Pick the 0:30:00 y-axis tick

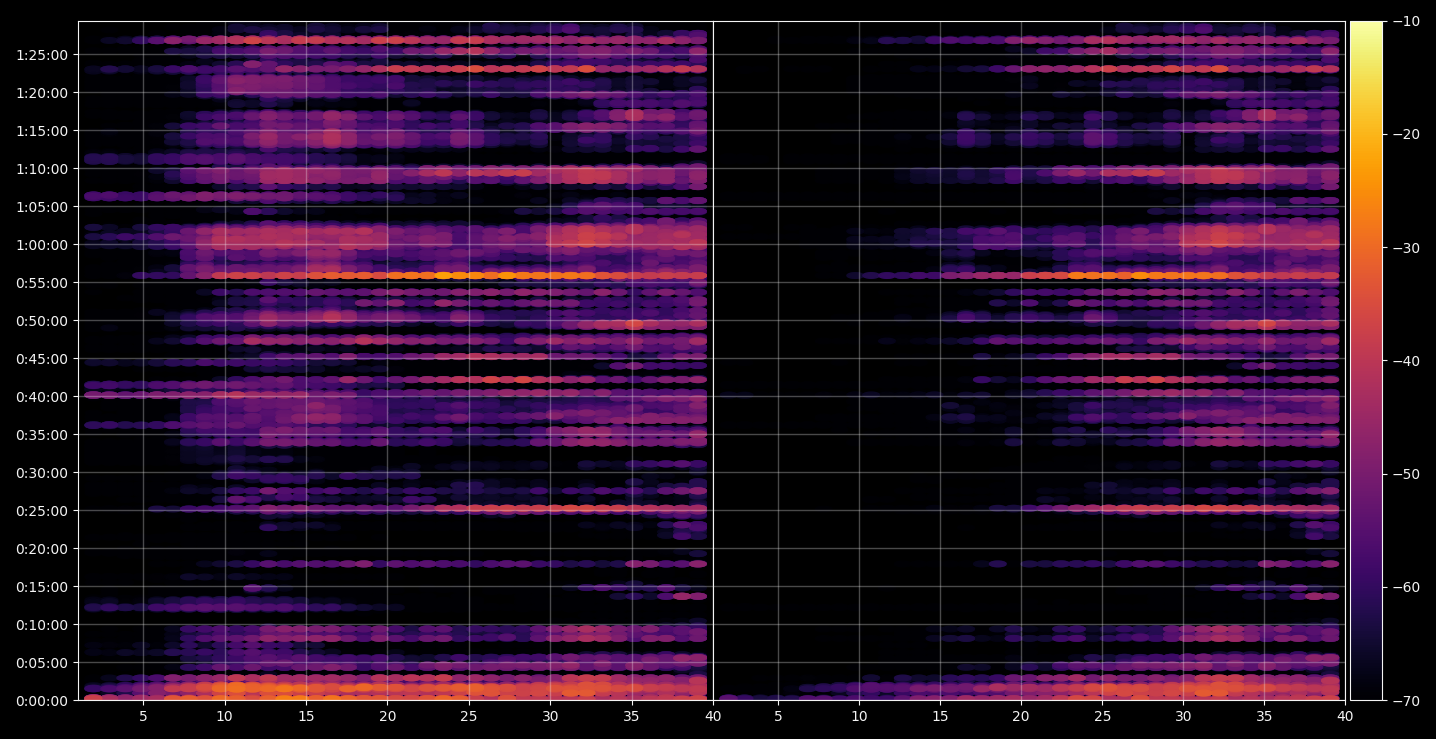pos(43,472)
